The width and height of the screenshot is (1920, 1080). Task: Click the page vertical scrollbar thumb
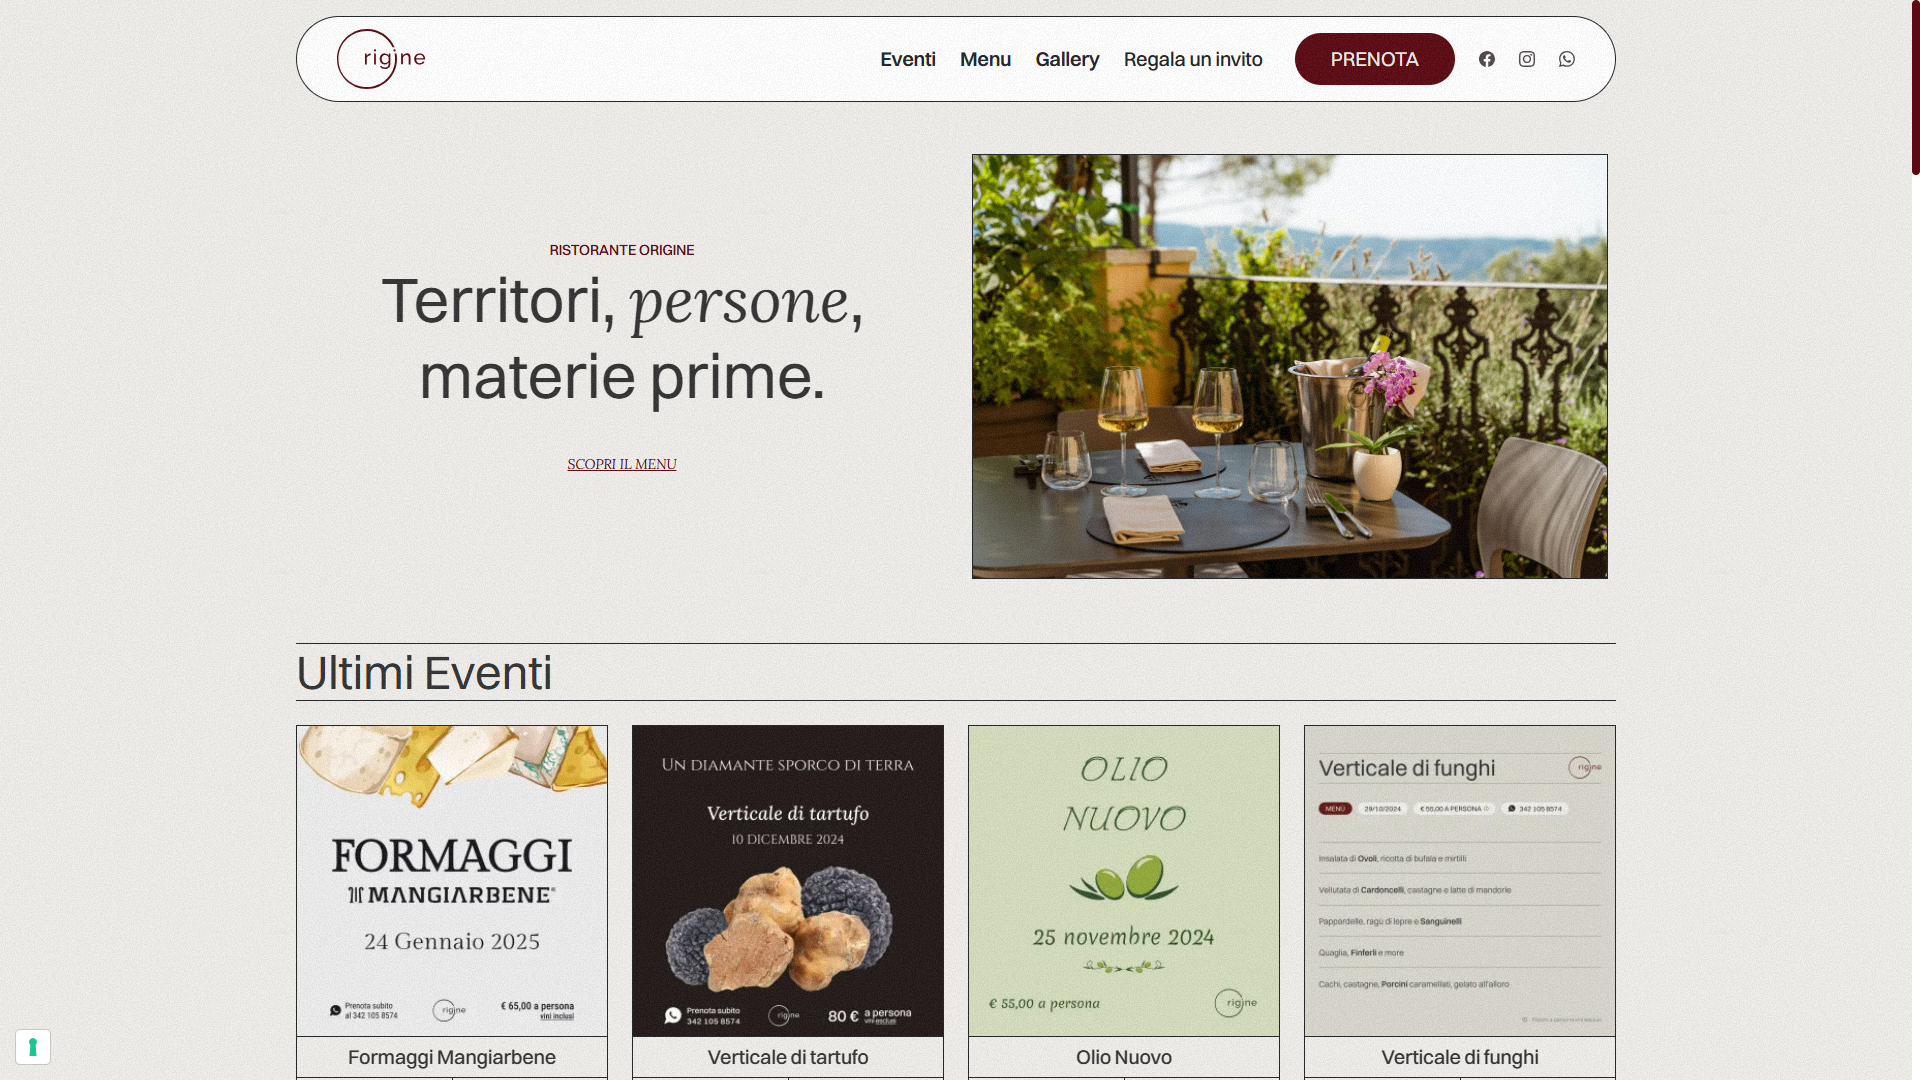click(x=1915, y=88)
